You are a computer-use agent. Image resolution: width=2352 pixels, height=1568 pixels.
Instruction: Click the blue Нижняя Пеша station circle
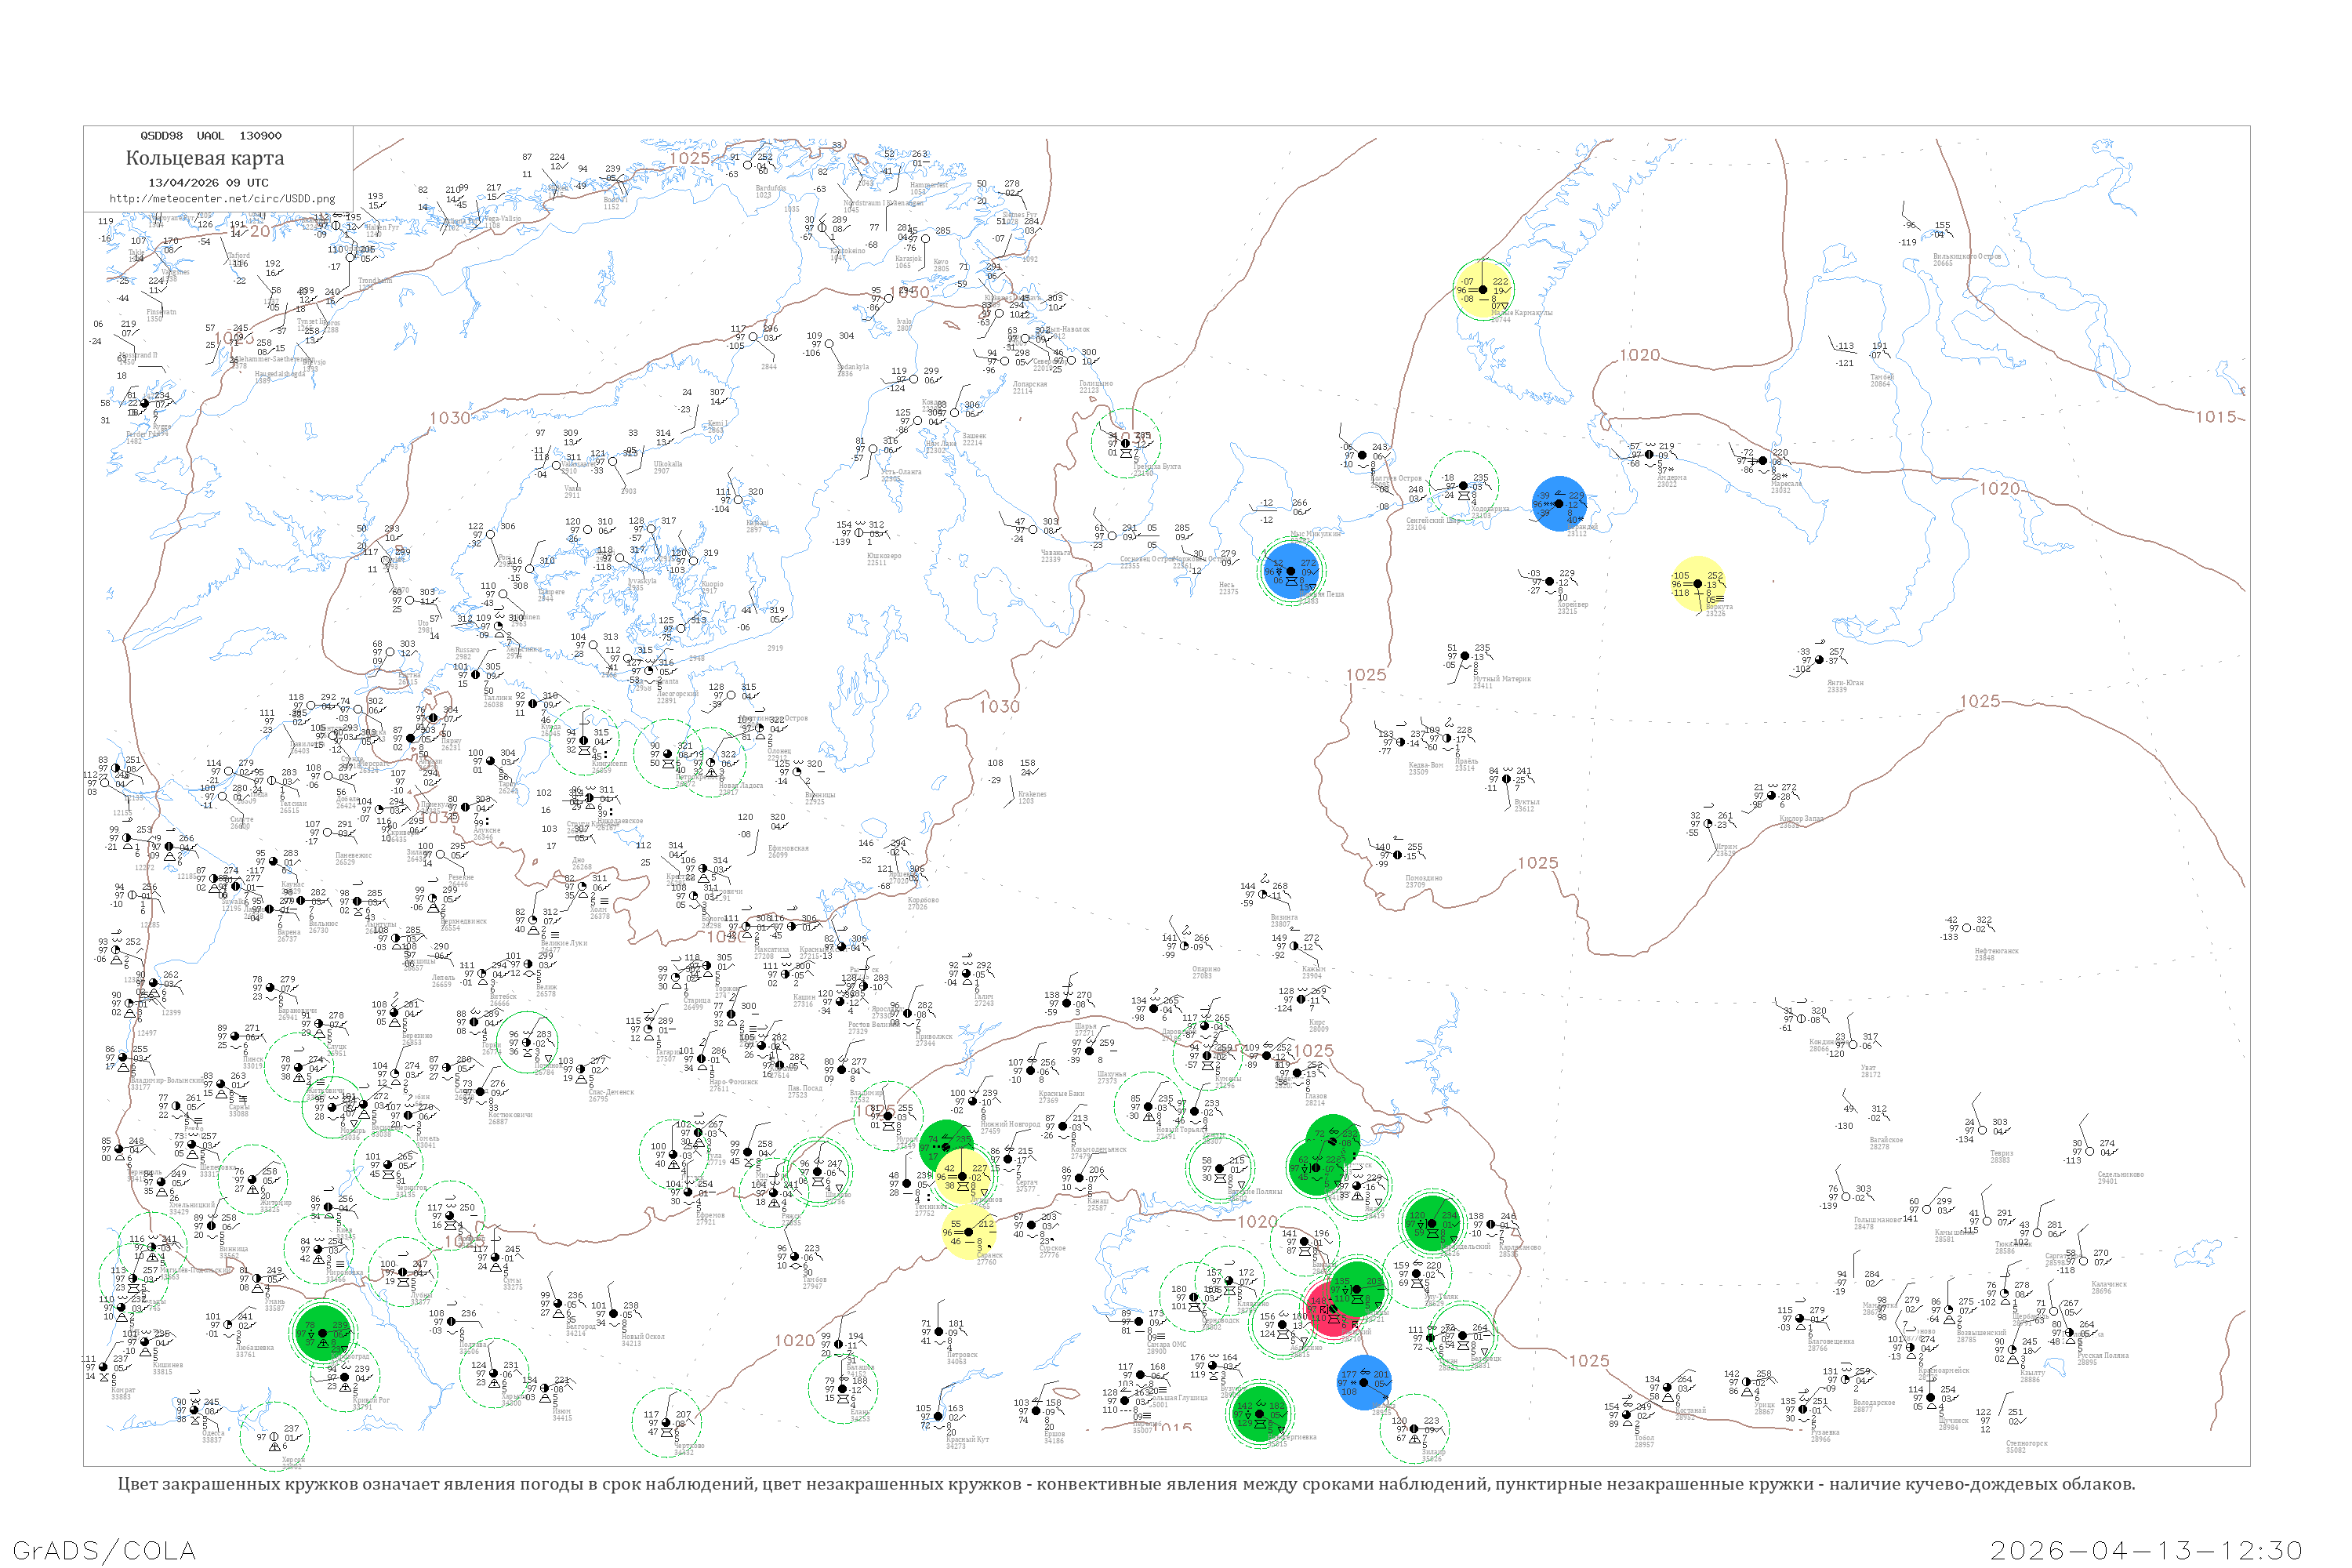[1291, 571]
